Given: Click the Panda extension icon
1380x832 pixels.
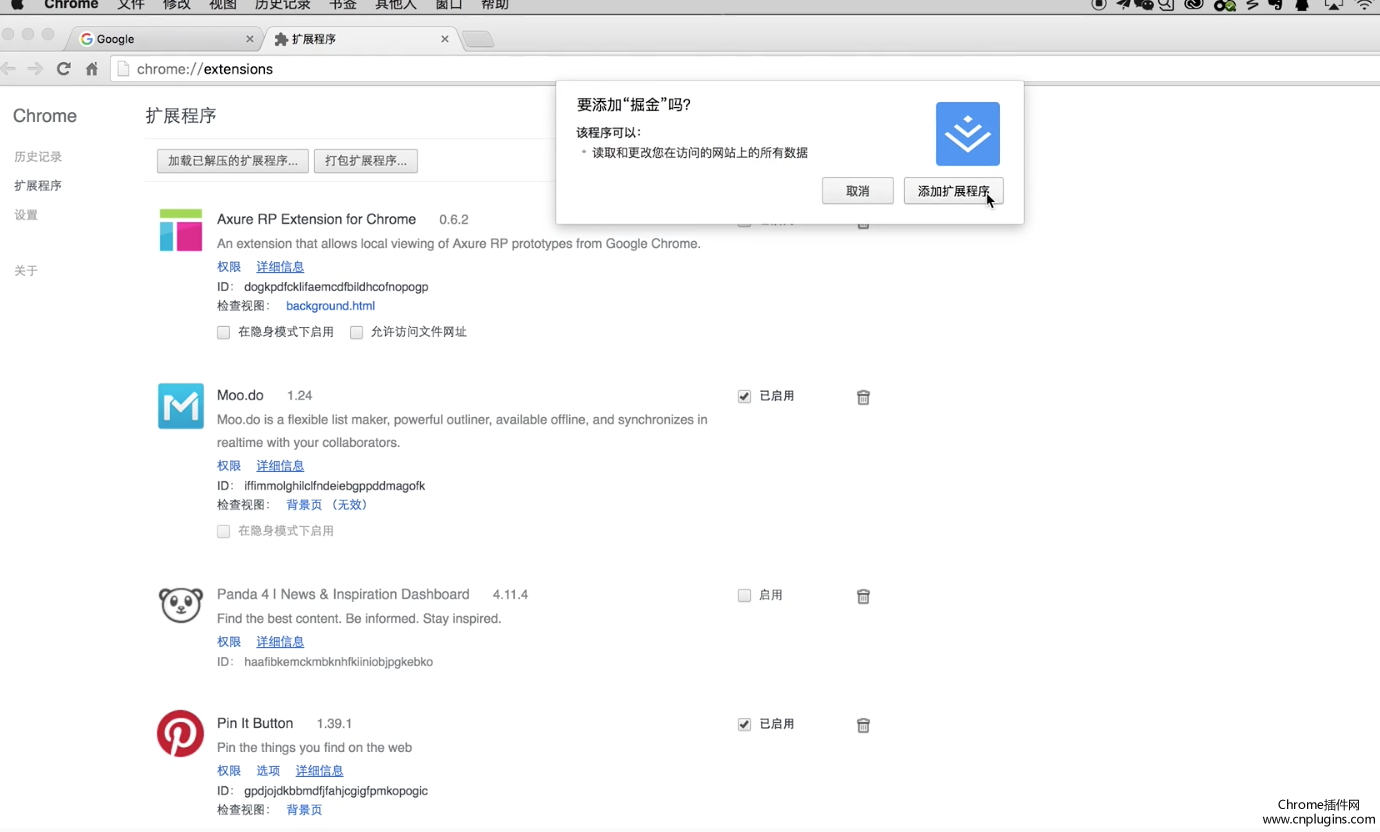Looking at the screenshot, I should tap(181, 605).
